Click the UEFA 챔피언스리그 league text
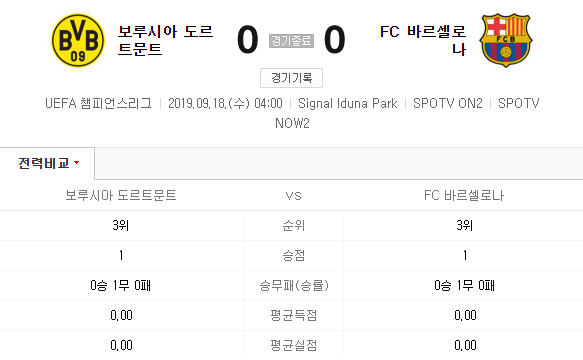Screen dimensions: 583x360 pyautogui.click(x=99, y=103)
